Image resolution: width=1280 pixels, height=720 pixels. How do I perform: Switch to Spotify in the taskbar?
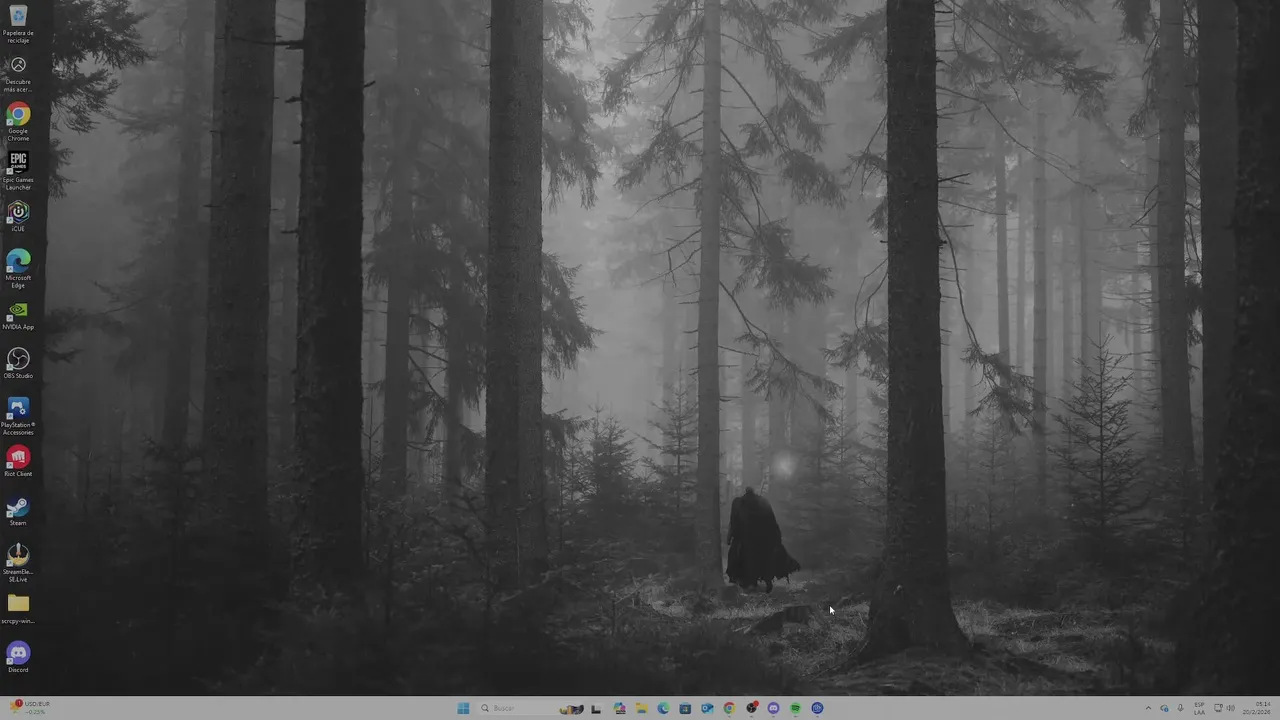[795, 708]
